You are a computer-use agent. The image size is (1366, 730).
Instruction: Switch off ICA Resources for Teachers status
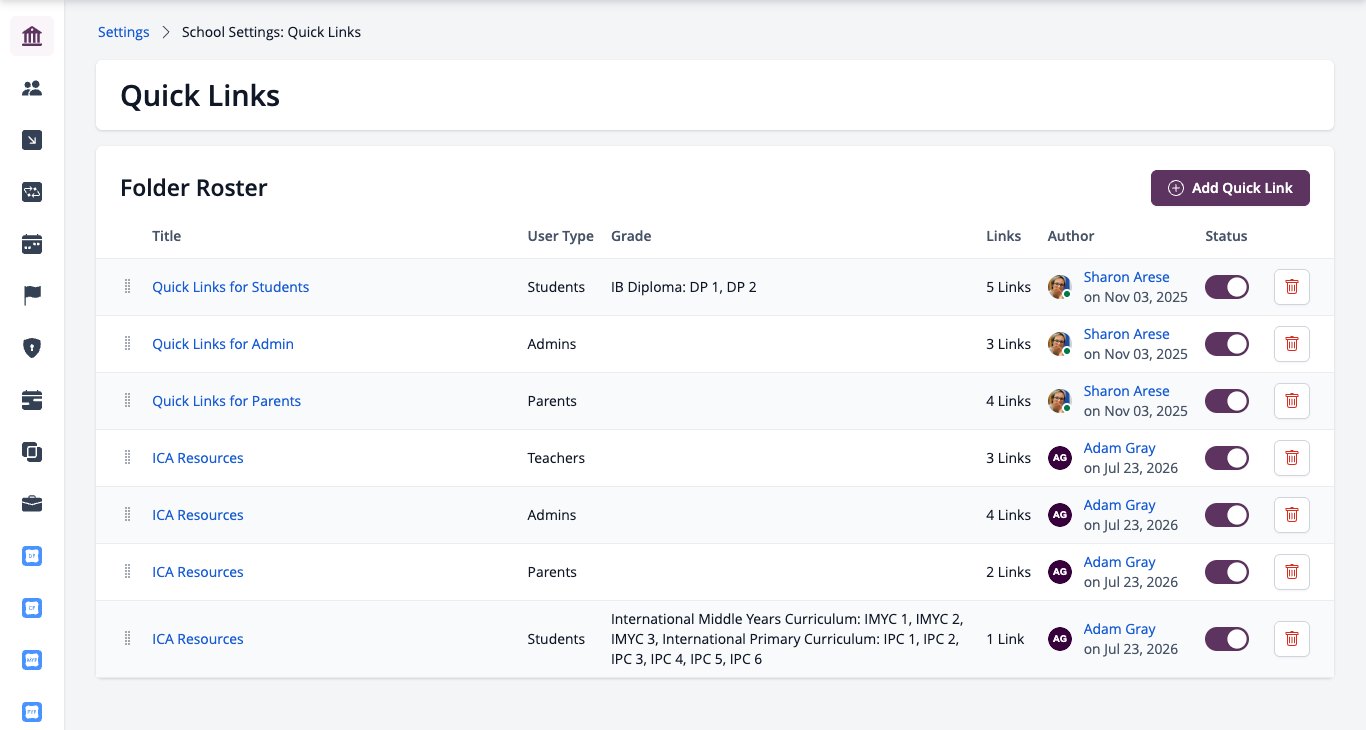(1227, 458)
